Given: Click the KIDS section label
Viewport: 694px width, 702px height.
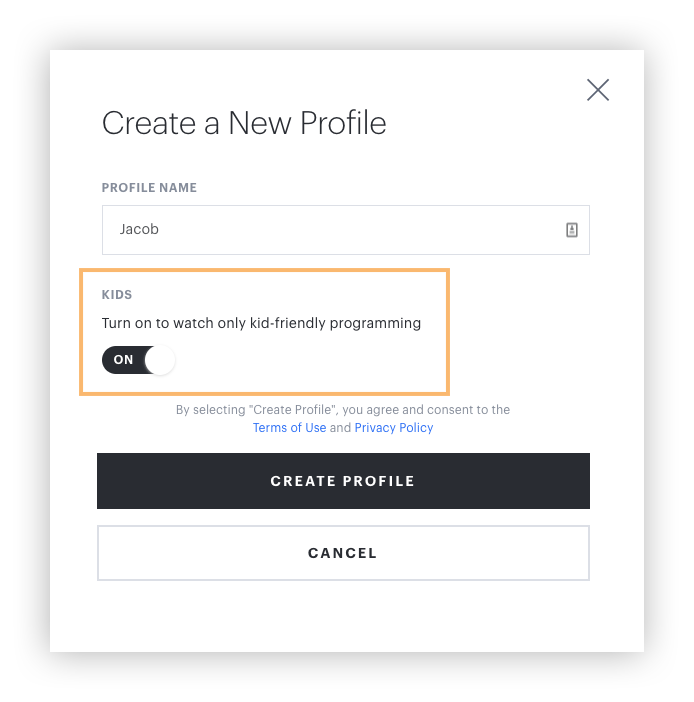Looking at the screenshot, I should (x=117, y=296).
